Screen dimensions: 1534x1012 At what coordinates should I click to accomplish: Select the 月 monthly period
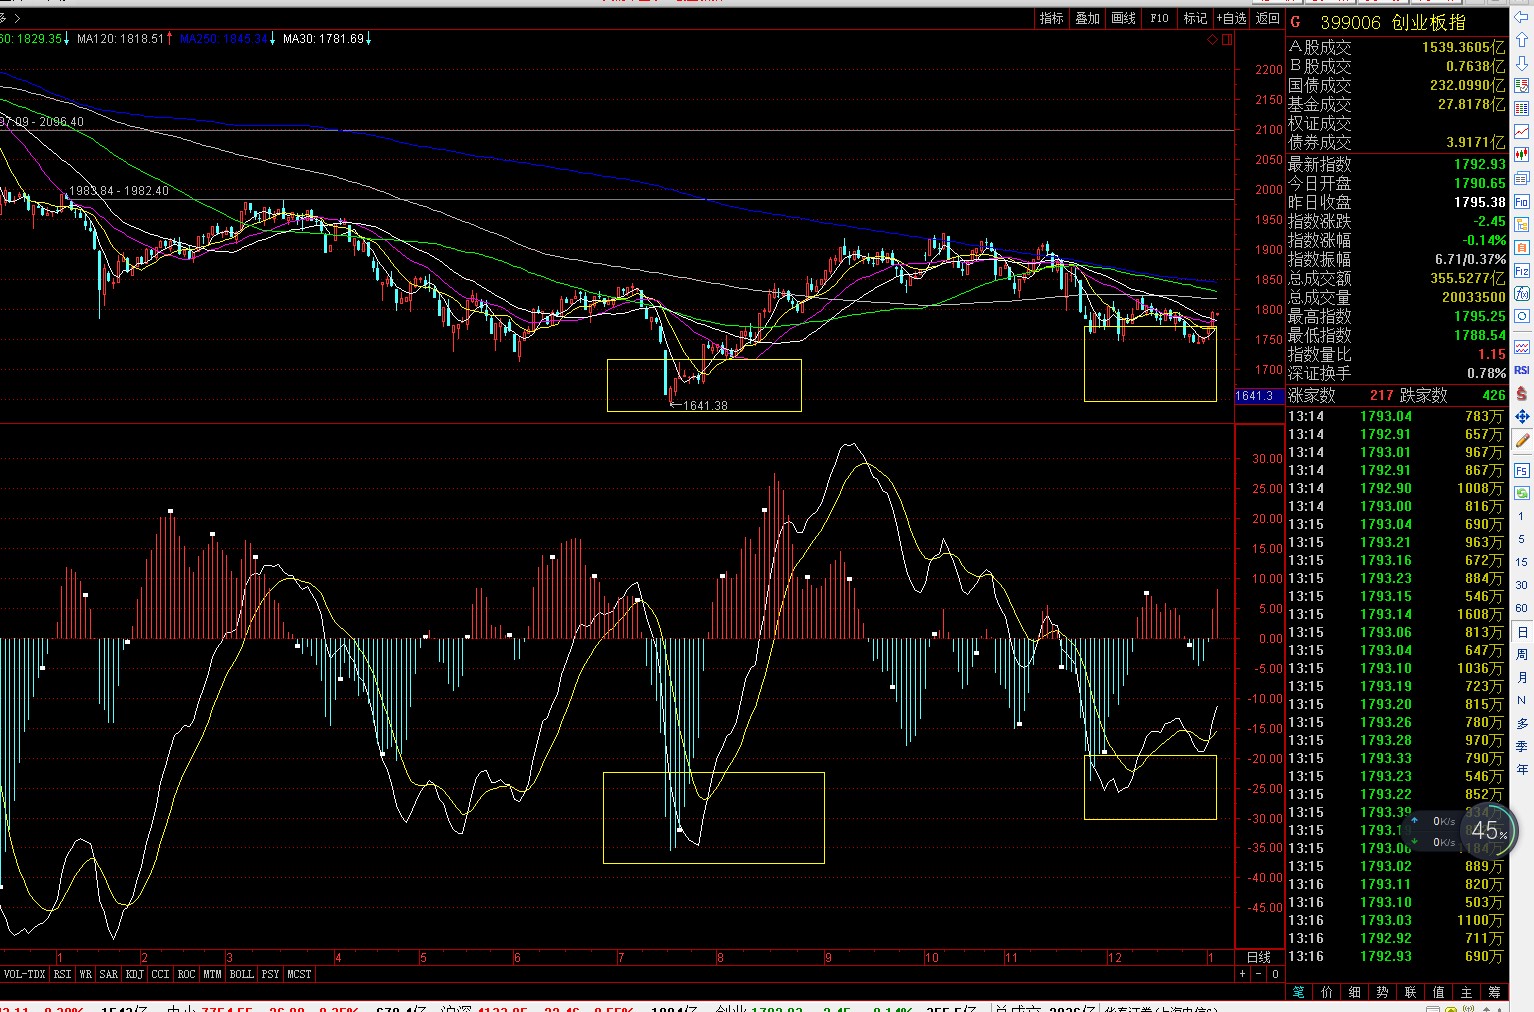click(1522, 677)
